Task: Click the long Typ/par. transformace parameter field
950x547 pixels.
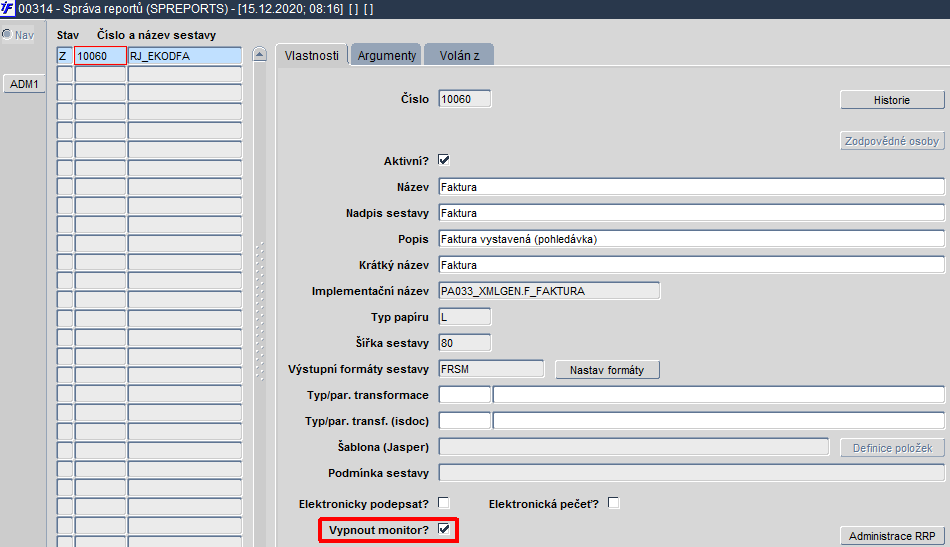Action: coord(719,395)
